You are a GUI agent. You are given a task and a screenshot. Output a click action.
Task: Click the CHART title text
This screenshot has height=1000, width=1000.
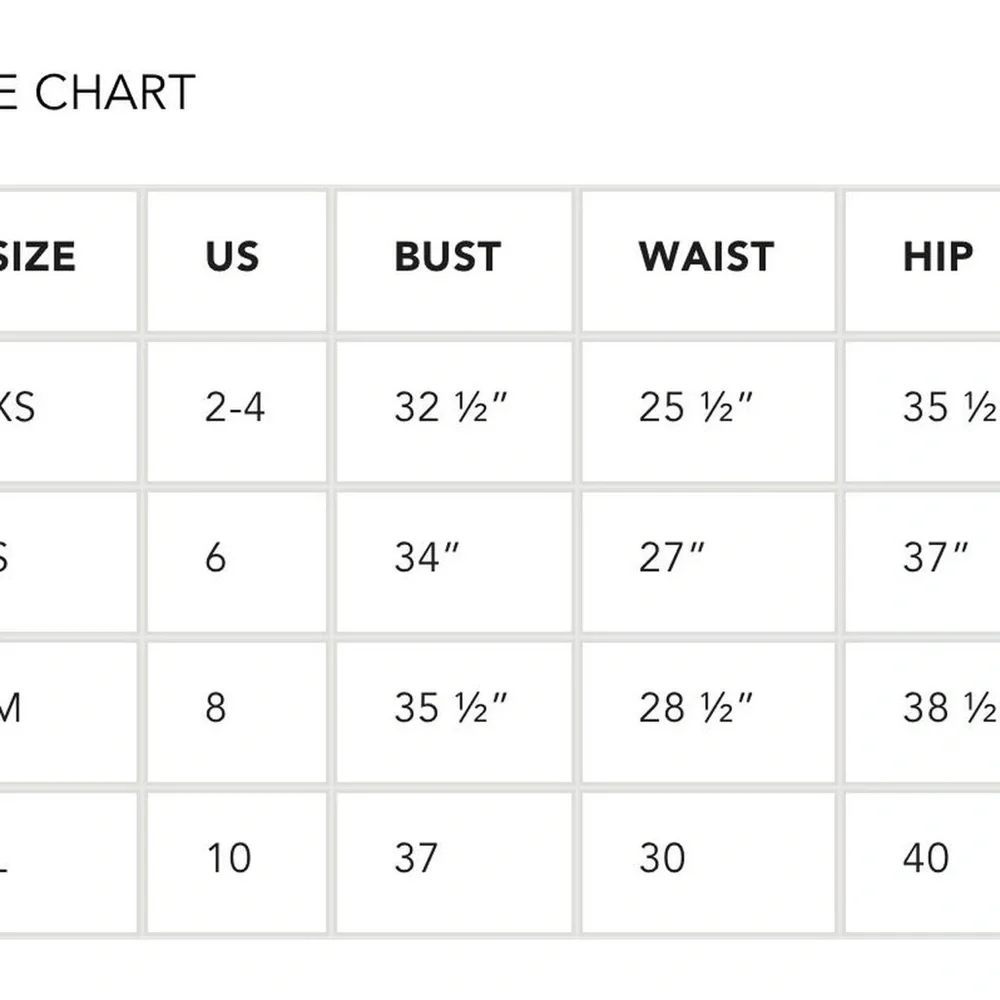click(x=115, y=93)
